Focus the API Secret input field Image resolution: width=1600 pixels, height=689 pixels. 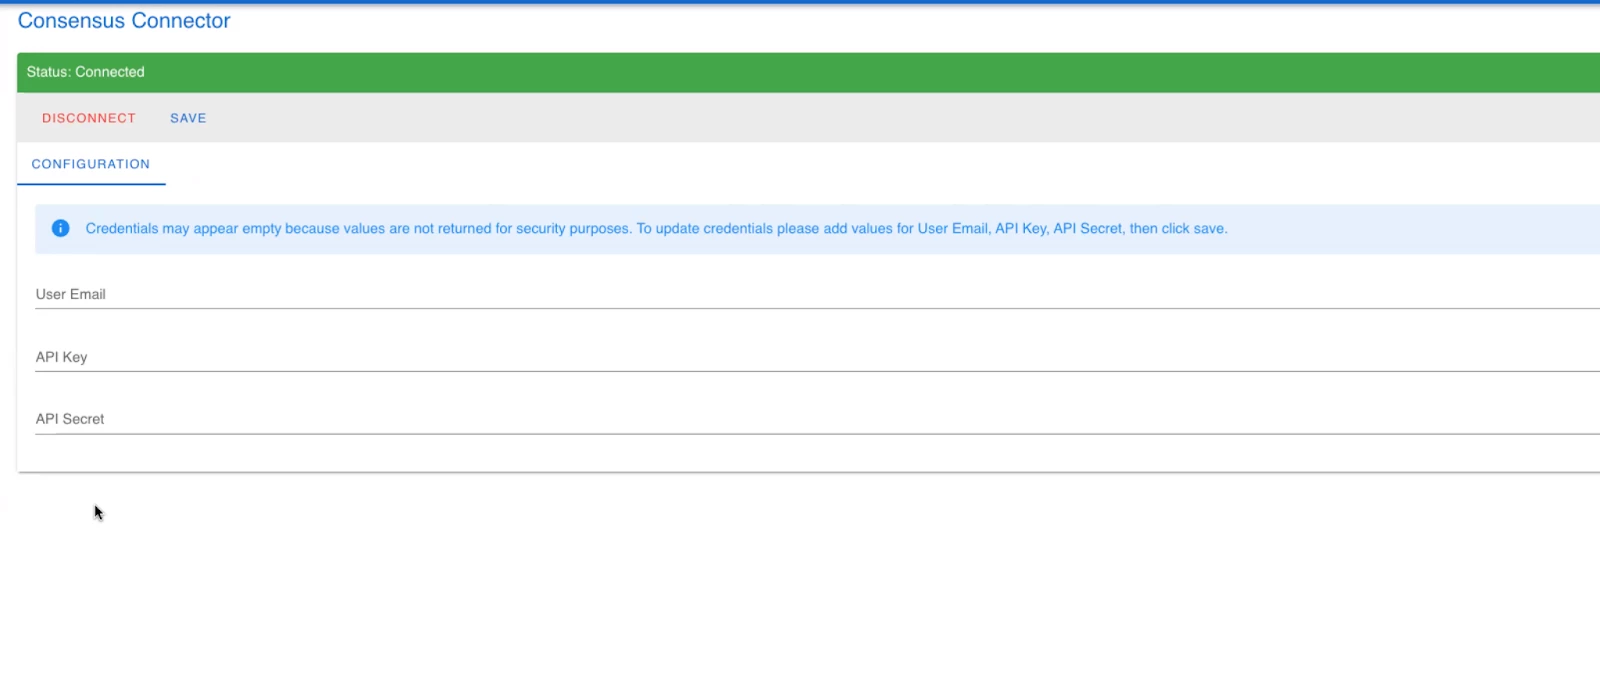tap(817, 419)
